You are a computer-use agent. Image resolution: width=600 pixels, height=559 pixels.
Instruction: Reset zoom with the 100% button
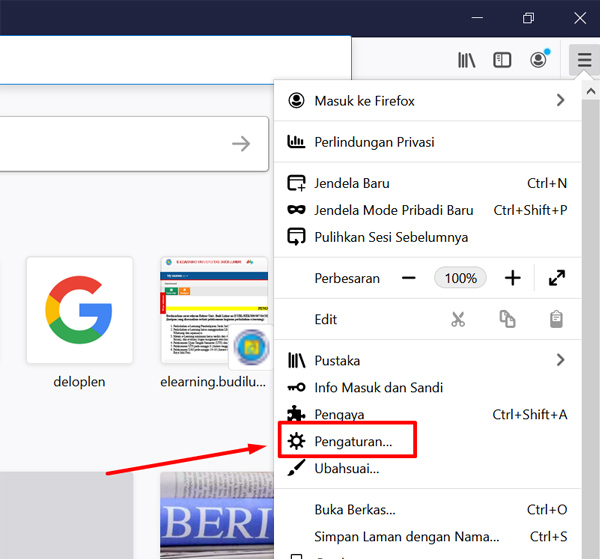pos(460,278)
